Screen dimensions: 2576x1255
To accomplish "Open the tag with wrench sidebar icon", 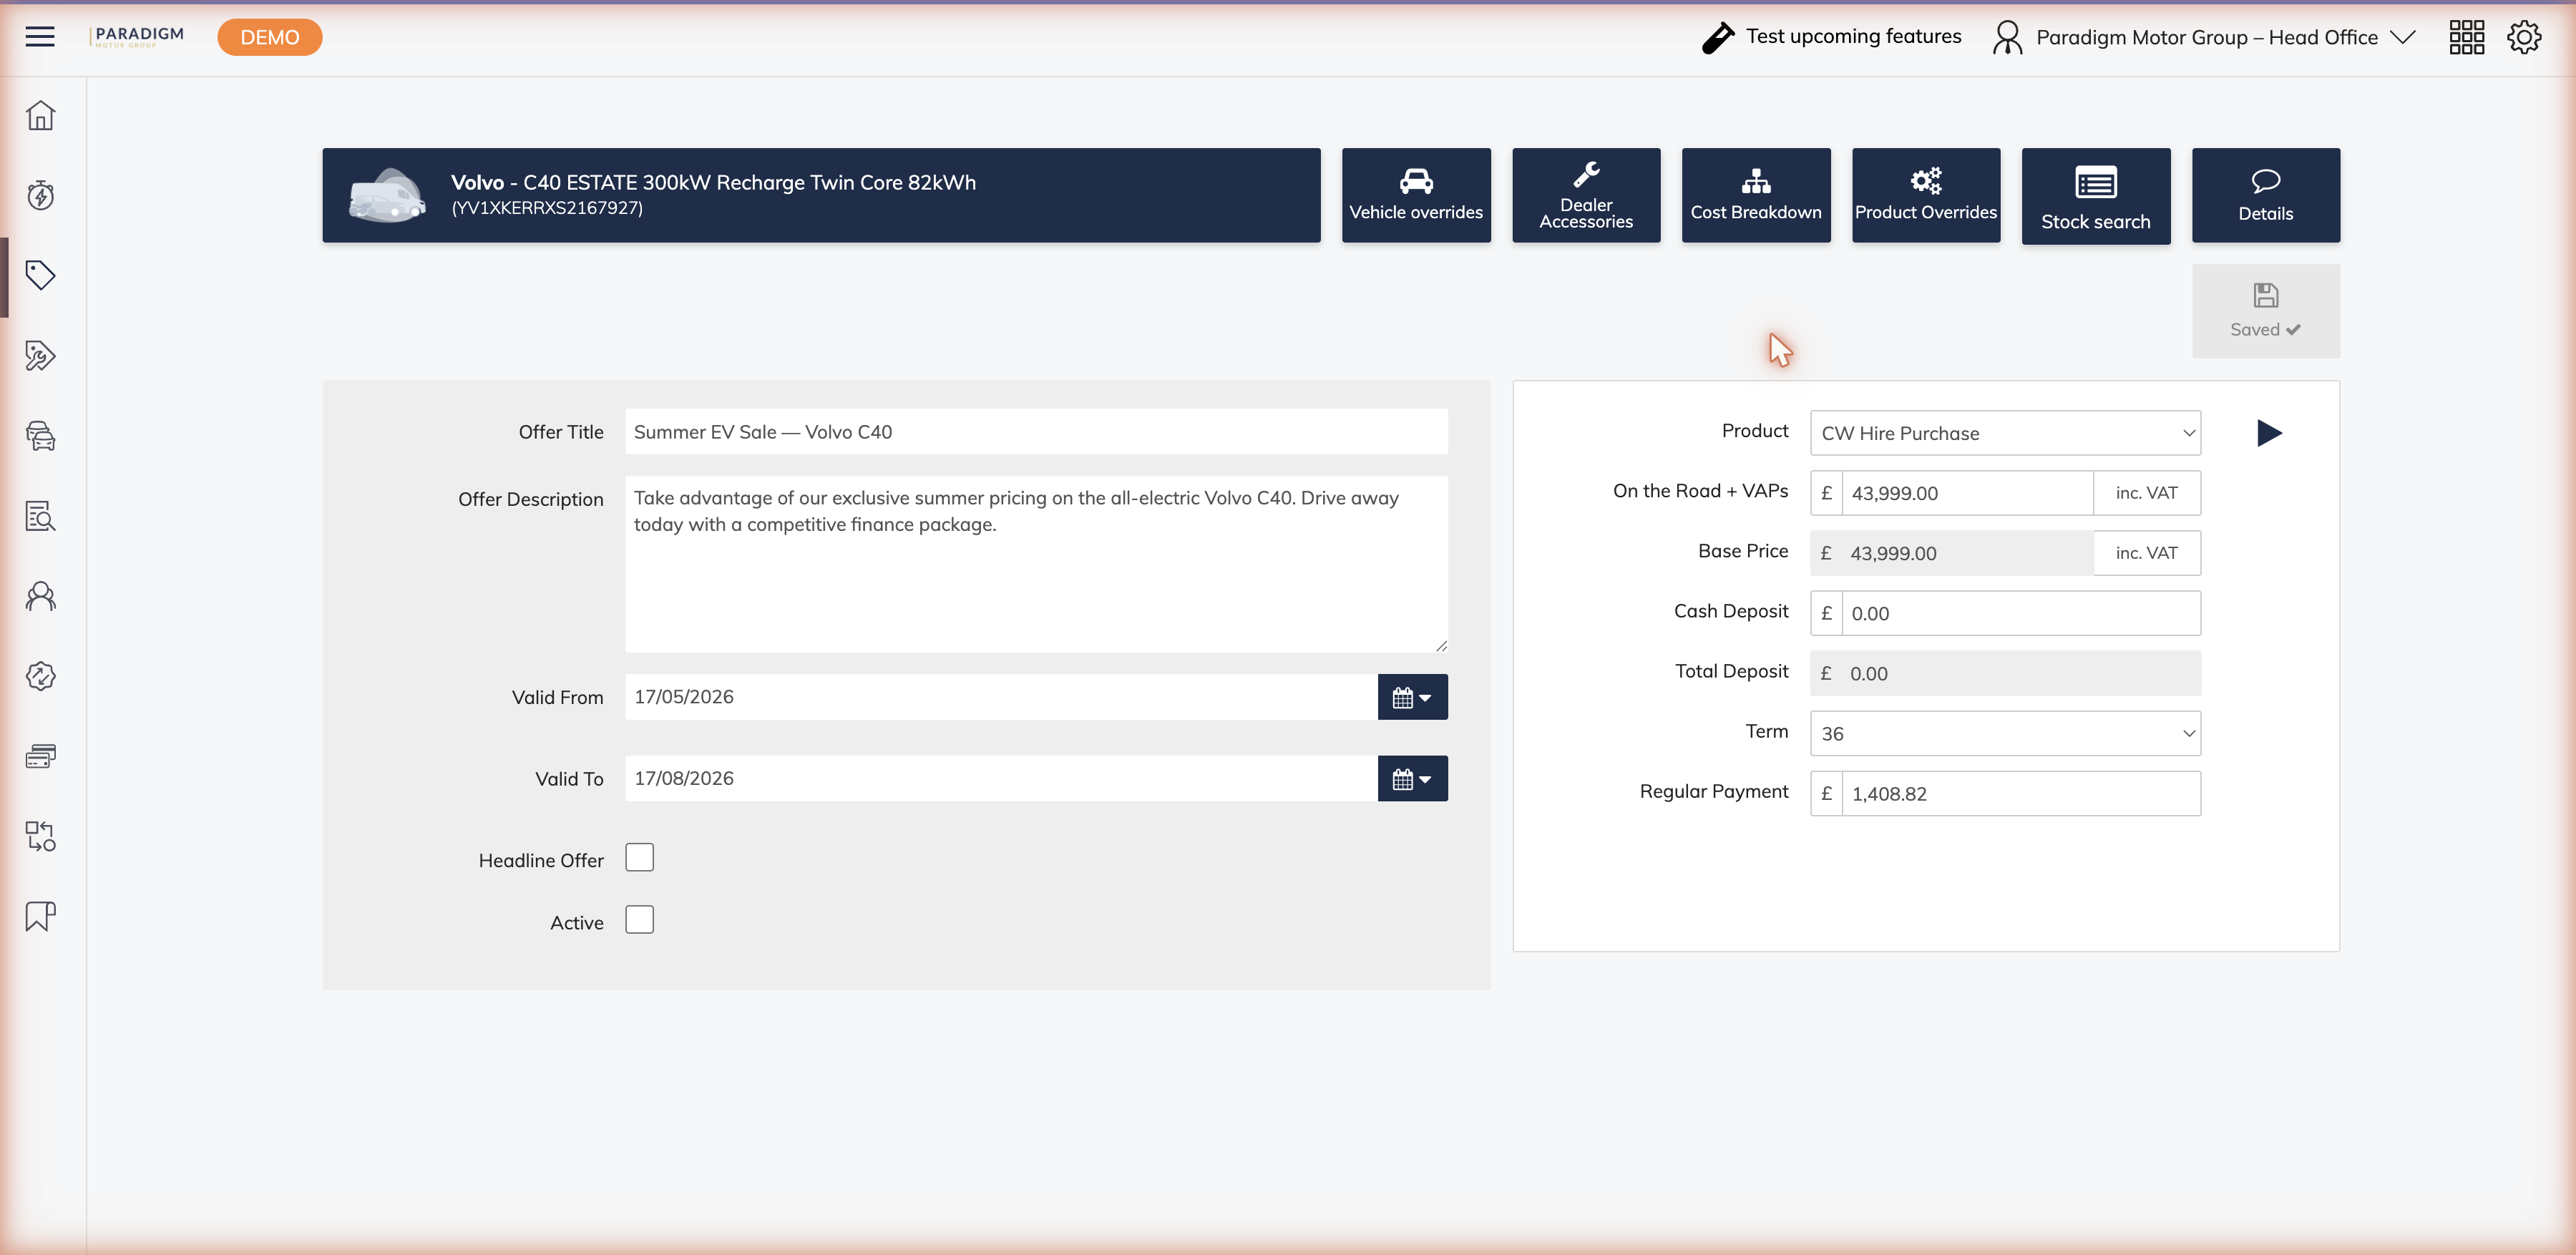I will tap(41, 356).
